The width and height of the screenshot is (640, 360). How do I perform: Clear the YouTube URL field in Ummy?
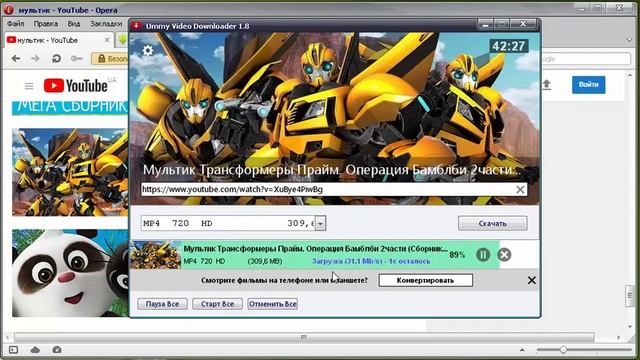pos(520,189)
